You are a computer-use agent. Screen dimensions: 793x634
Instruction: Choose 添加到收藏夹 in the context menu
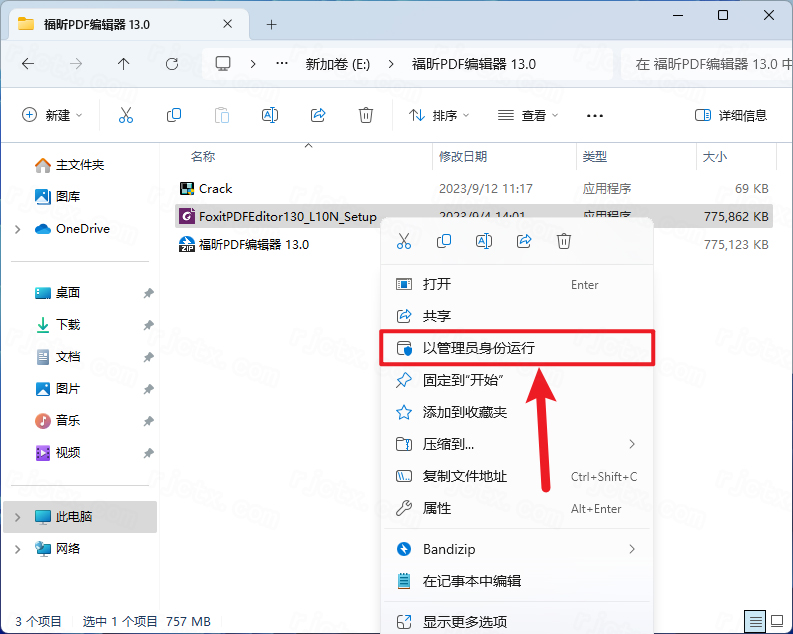pos(517,412)
